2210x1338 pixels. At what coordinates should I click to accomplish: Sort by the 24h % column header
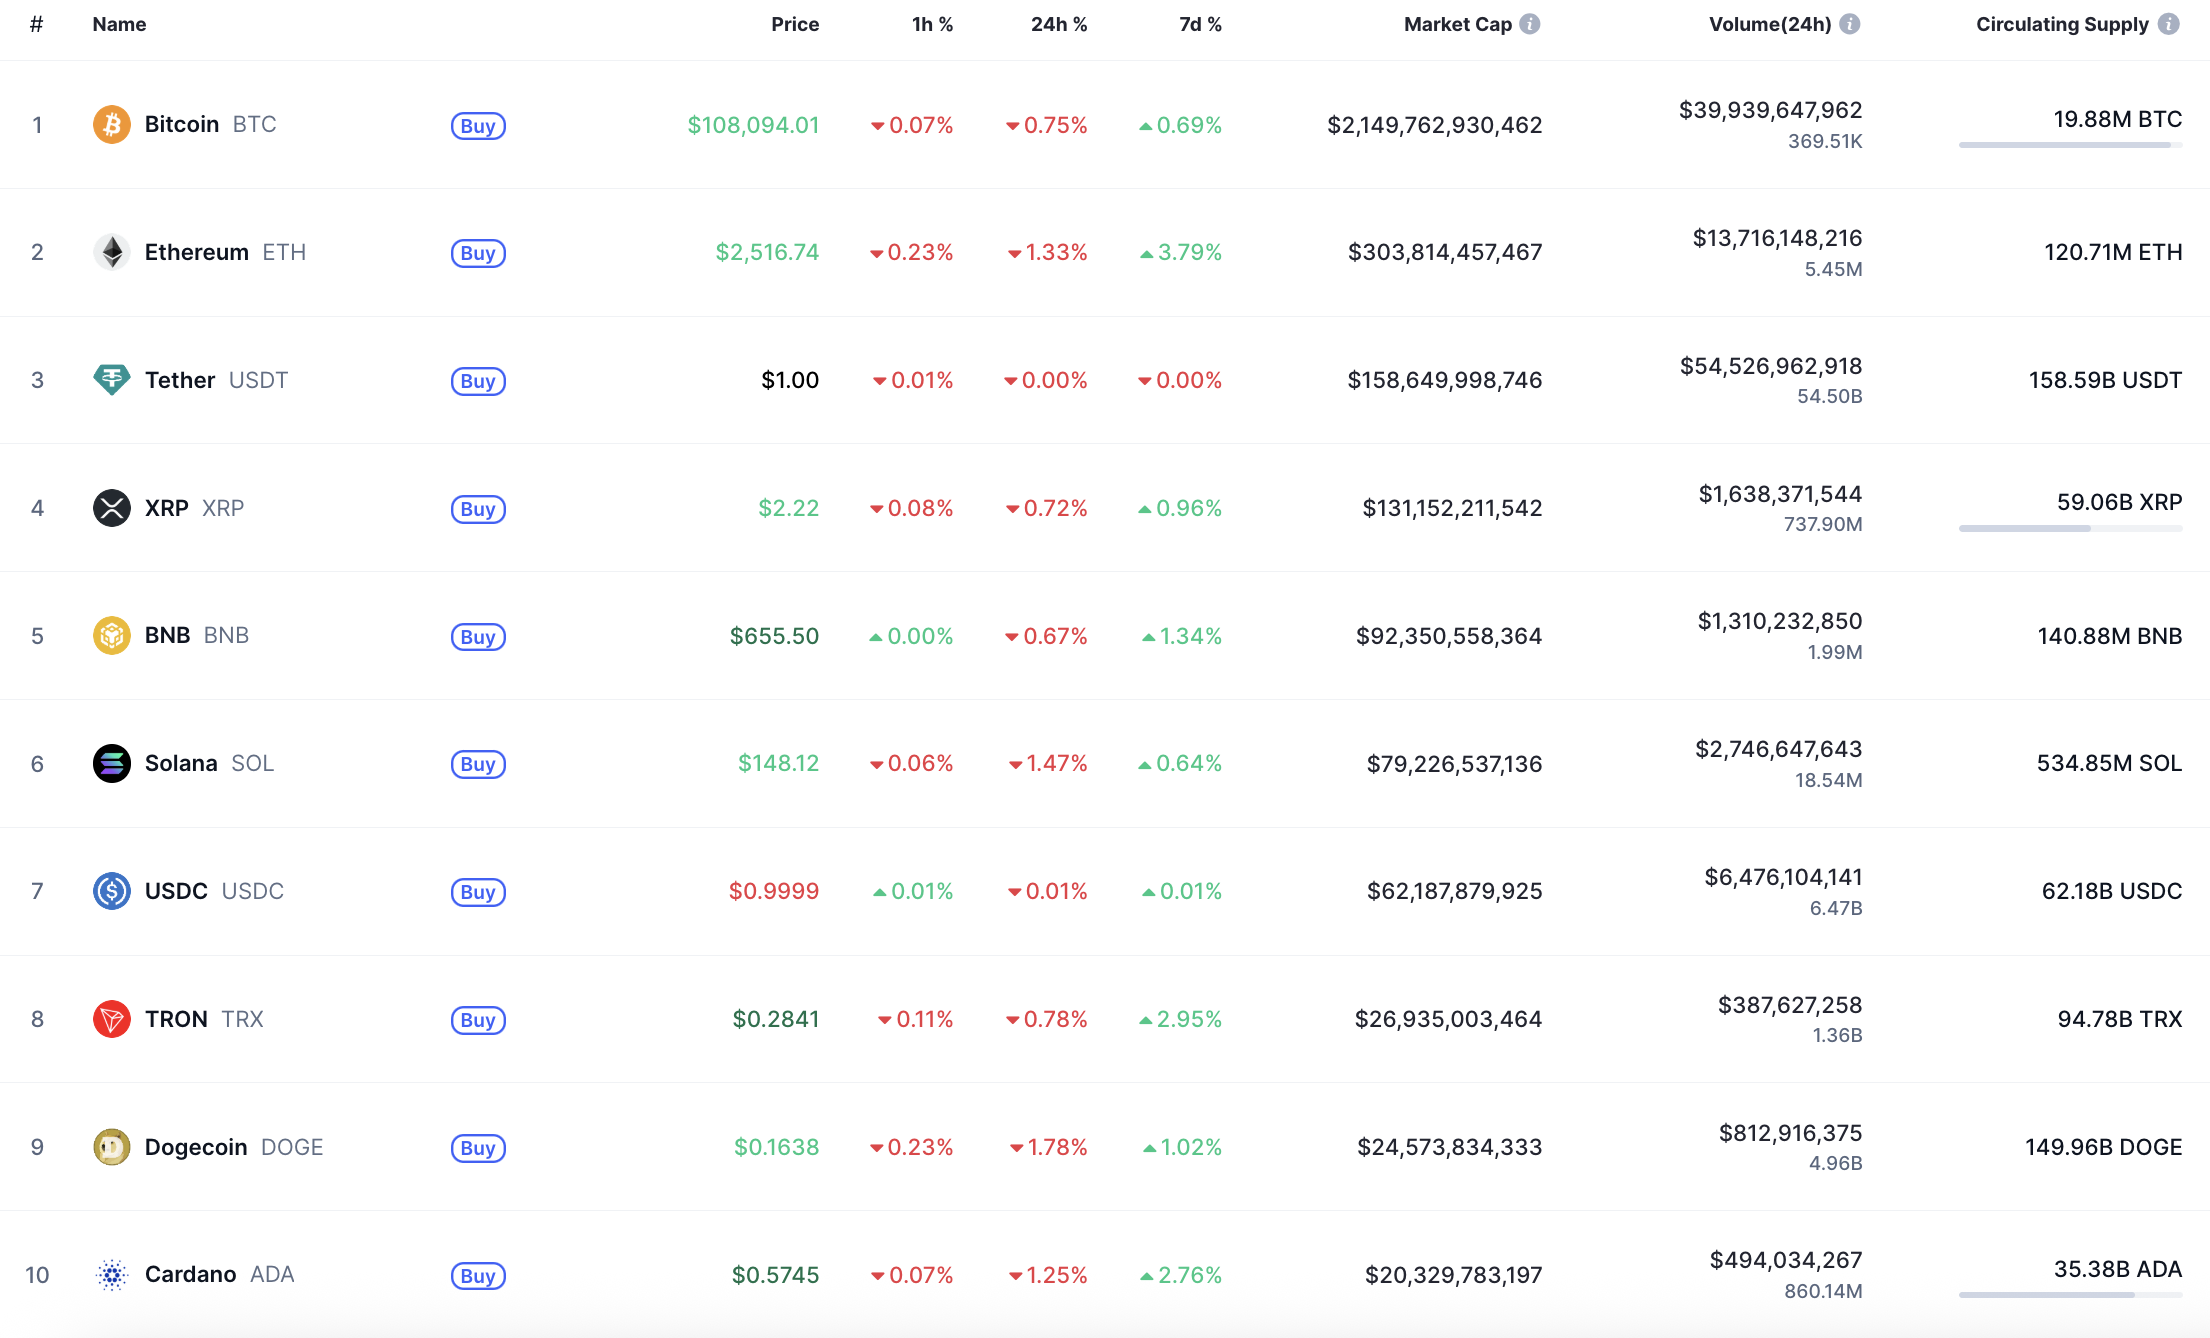click(x=1058, y=24)
